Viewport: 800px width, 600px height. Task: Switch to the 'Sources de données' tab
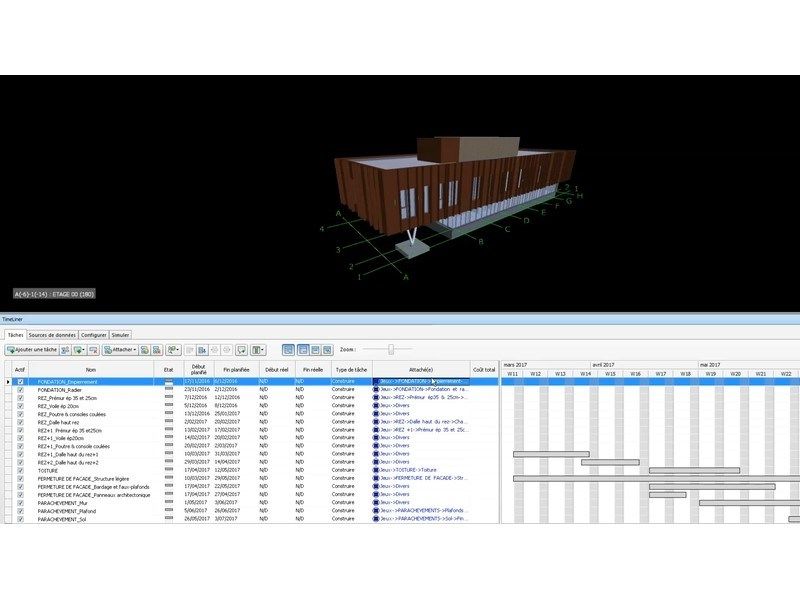point(52,335)
